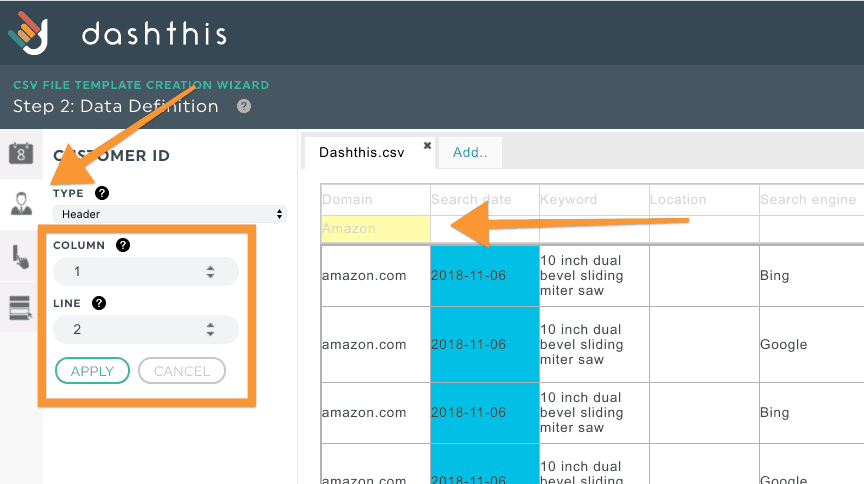Click the Add.. tab
This screenshot has height=484, width=864.
[x=469, y=153]
